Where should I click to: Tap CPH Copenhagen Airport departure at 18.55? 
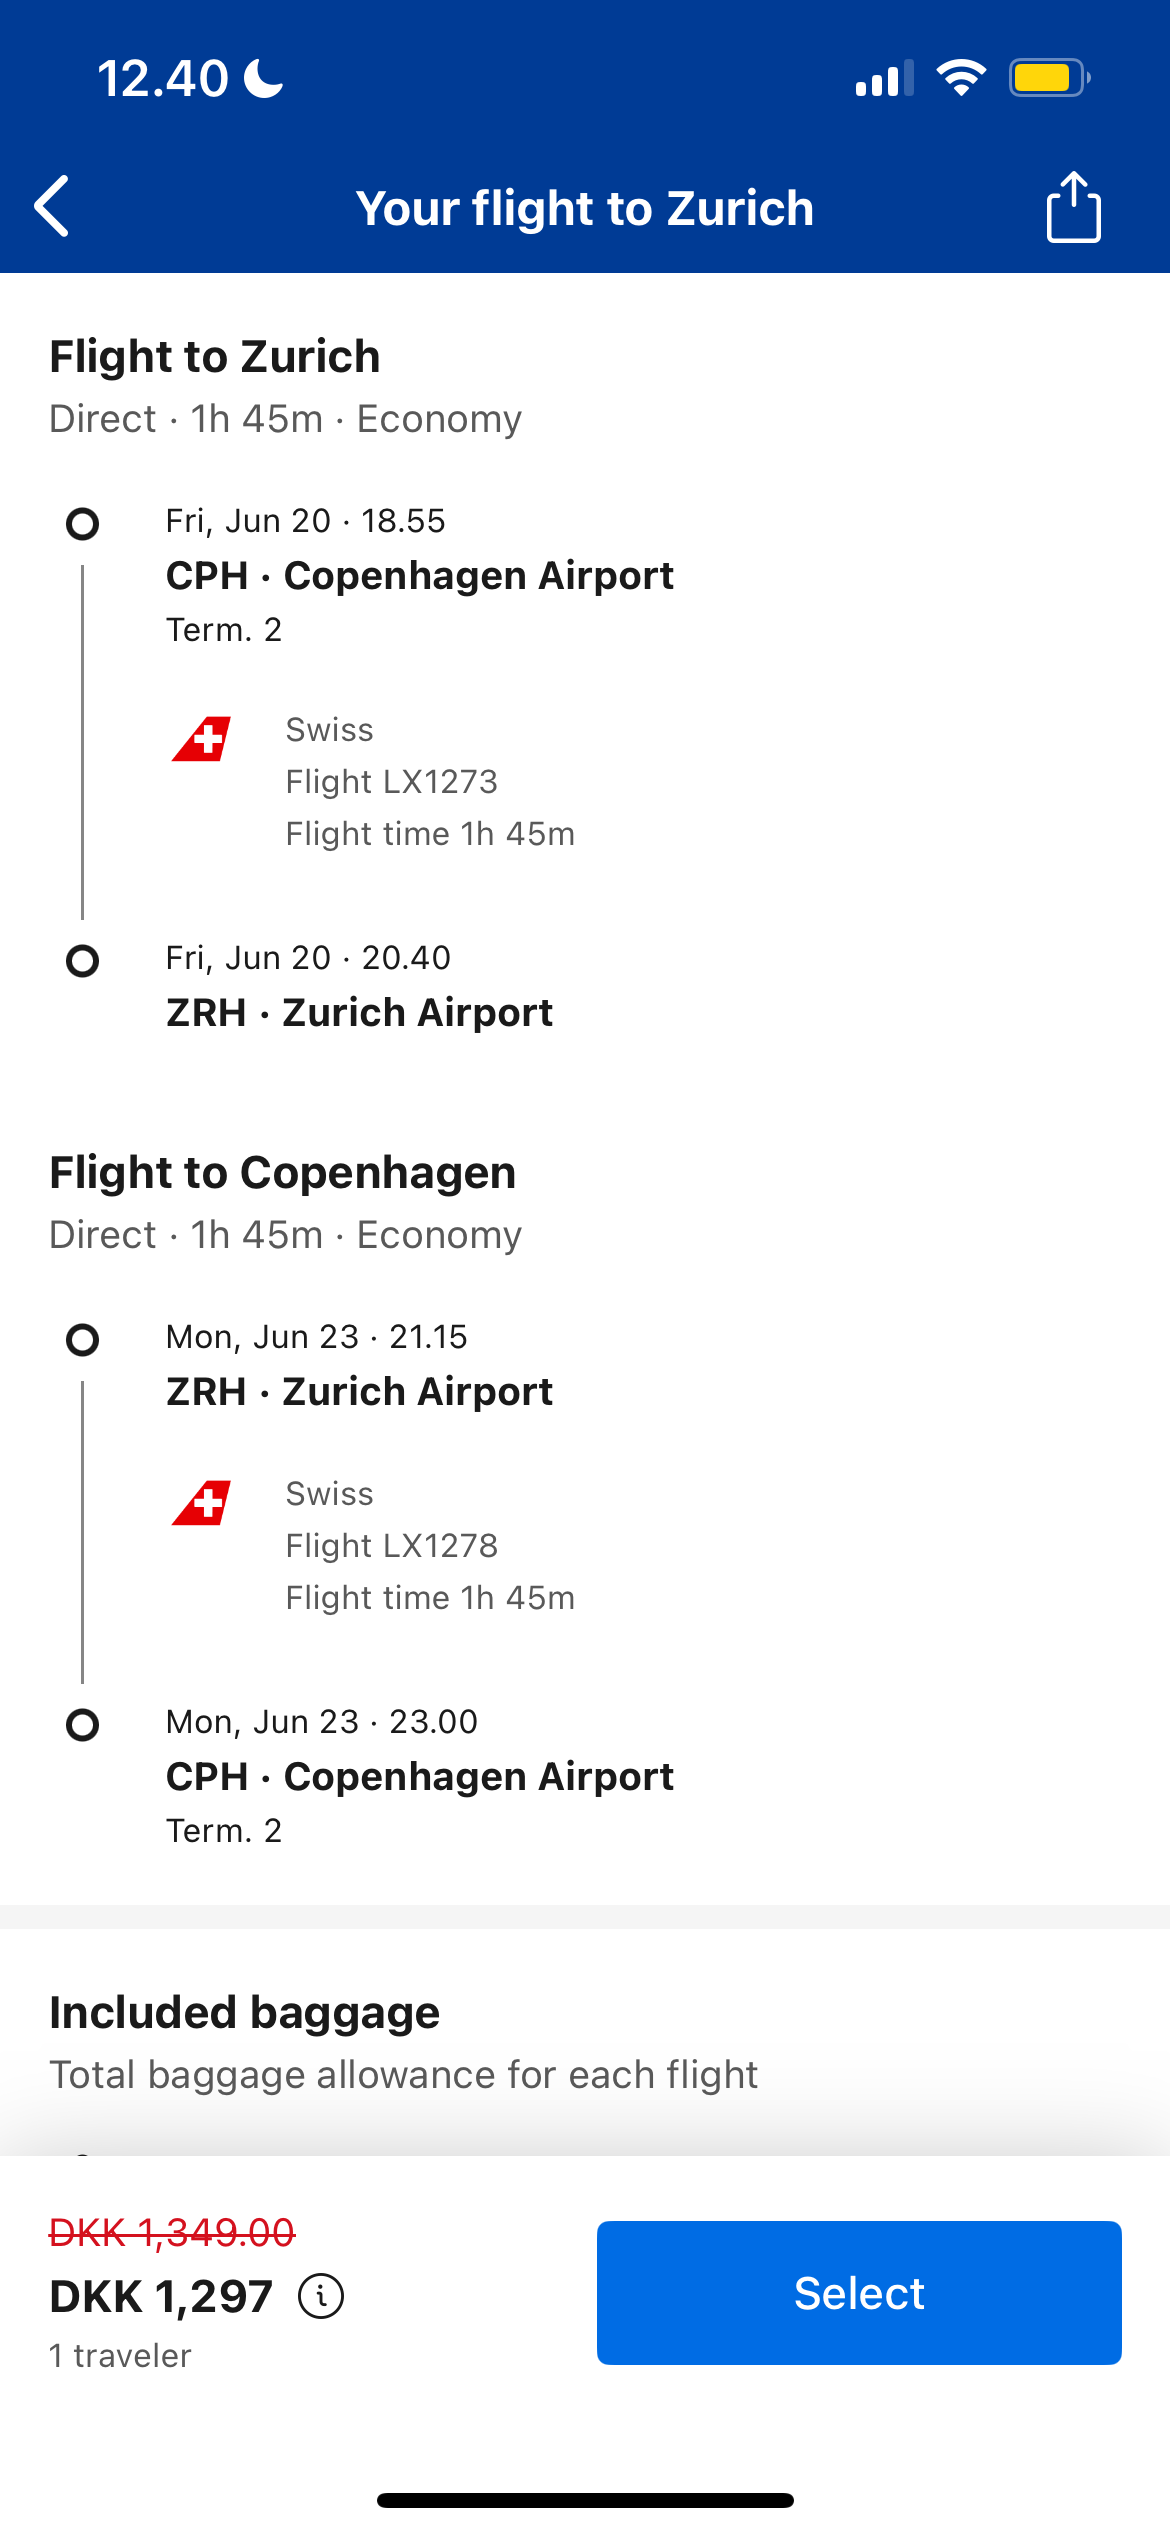pos(420,576)
